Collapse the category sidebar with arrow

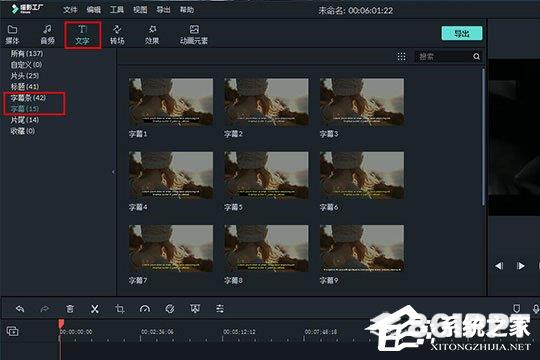tap(113, 172)
